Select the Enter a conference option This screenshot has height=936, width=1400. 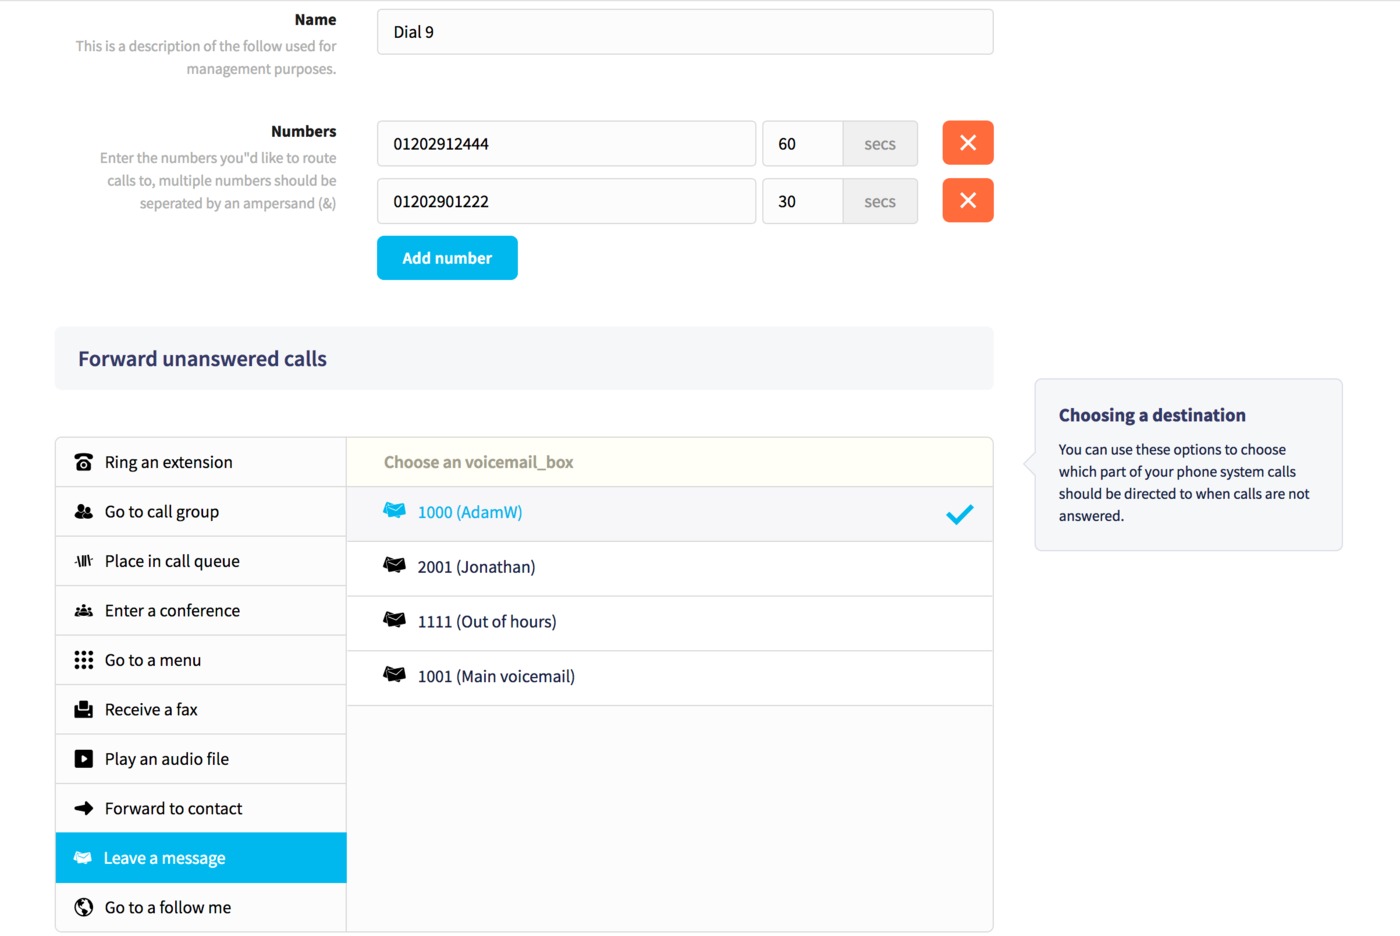(x=201, y=610)
